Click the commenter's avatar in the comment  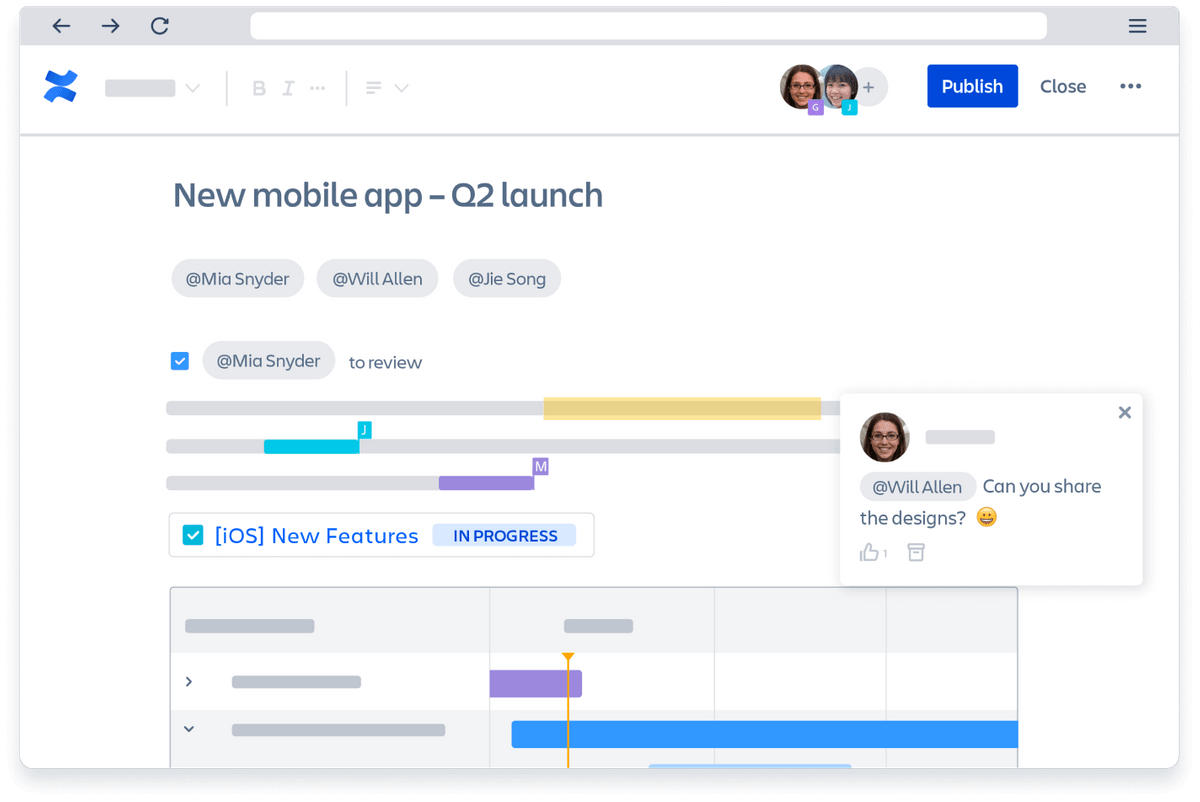pyautogui.click(x=885, y=437)
